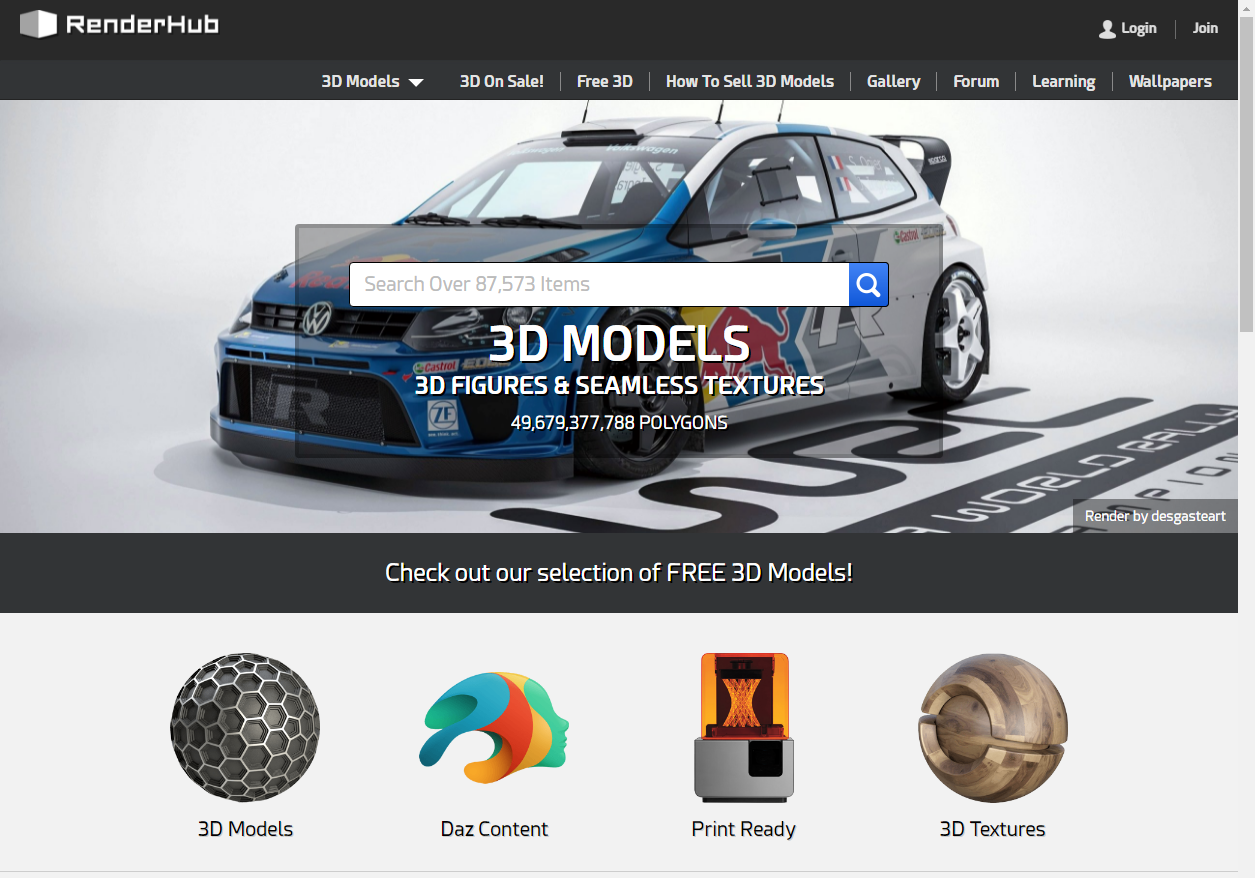Click the FREE 3D Models banner text

619,572
